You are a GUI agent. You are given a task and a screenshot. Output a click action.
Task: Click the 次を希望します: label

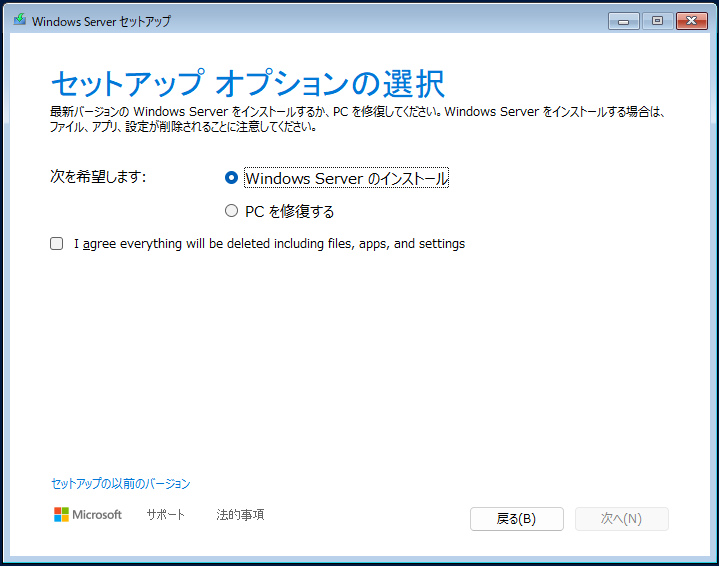pos(98,176)
